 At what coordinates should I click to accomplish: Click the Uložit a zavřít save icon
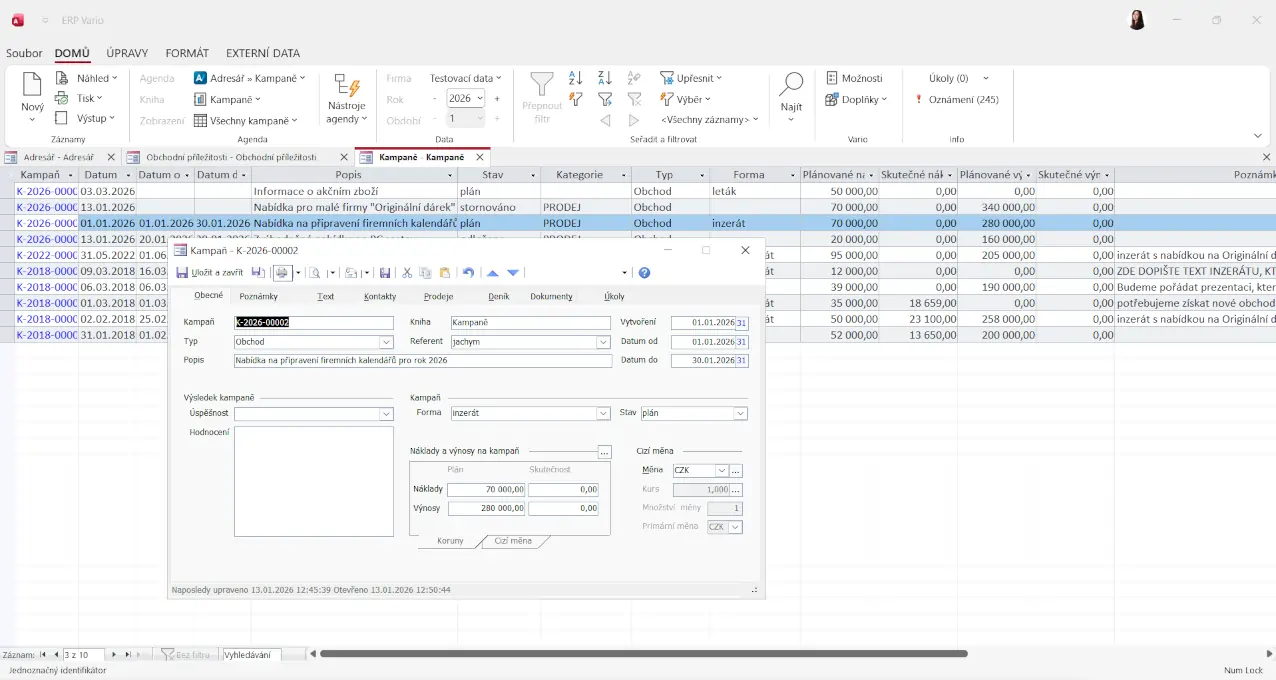tap(182, 273)
